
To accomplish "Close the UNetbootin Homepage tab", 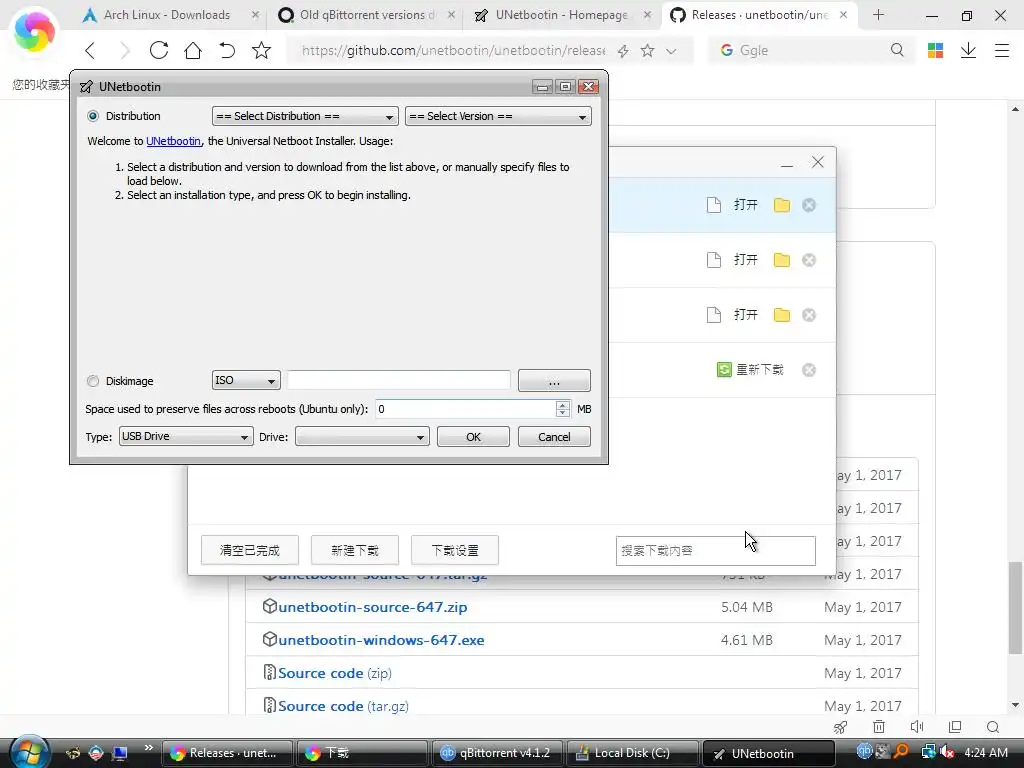I will tap(647, 14).
